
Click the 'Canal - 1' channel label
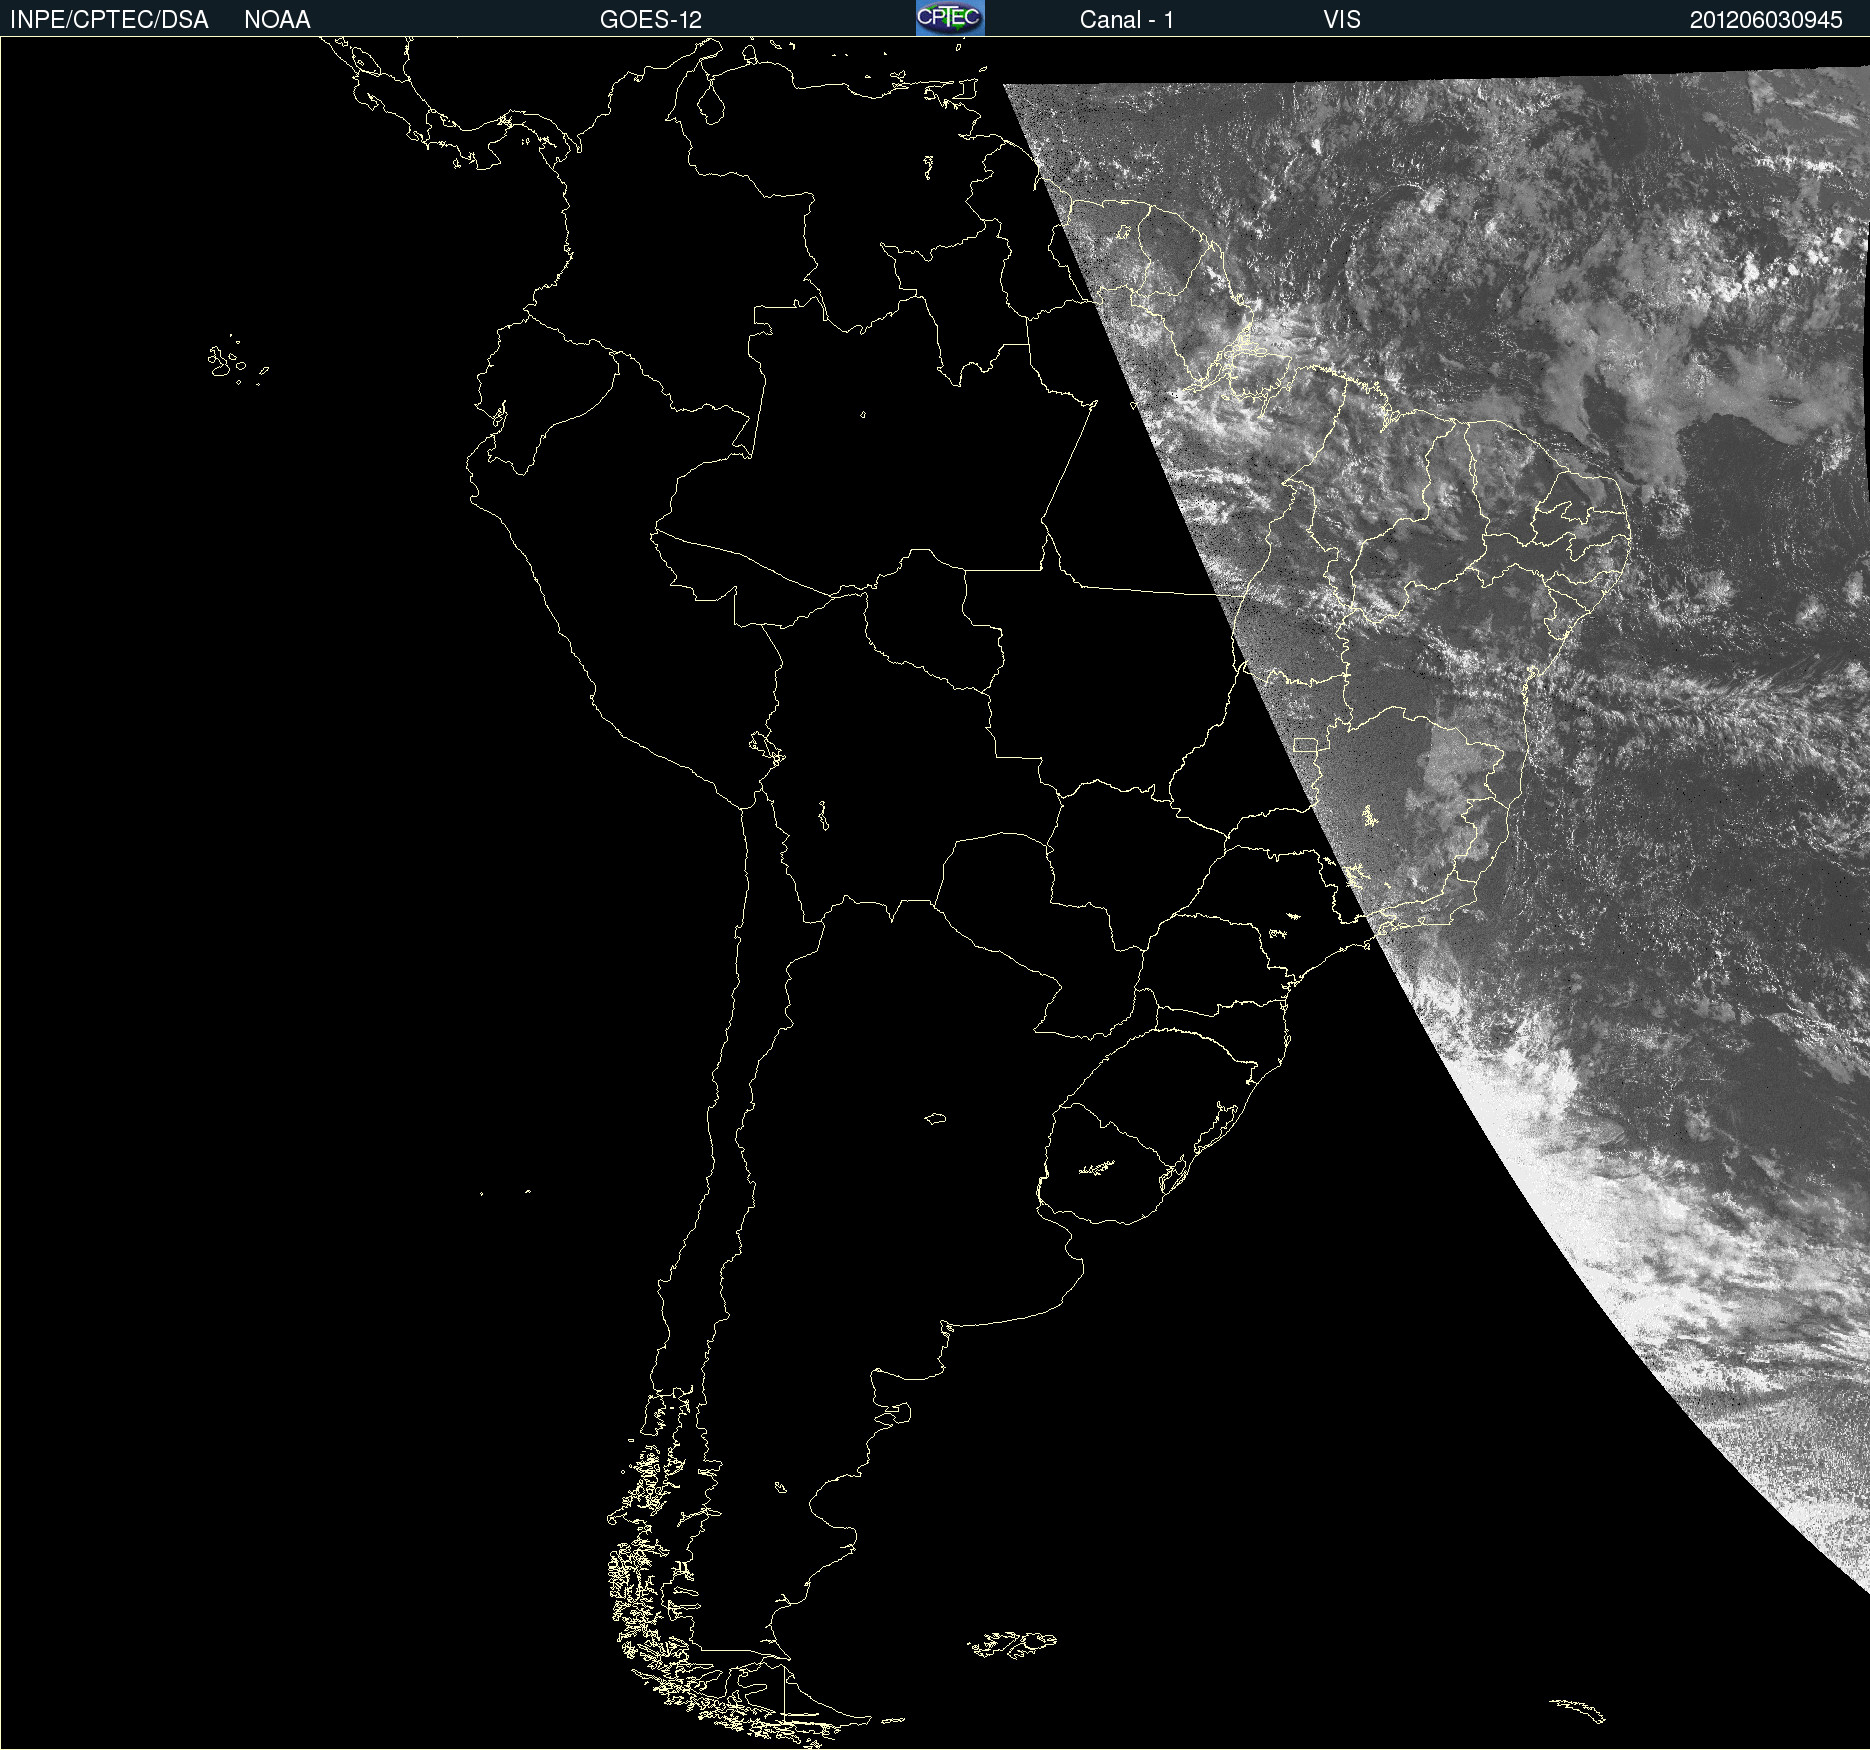(x=1126, y=20)
